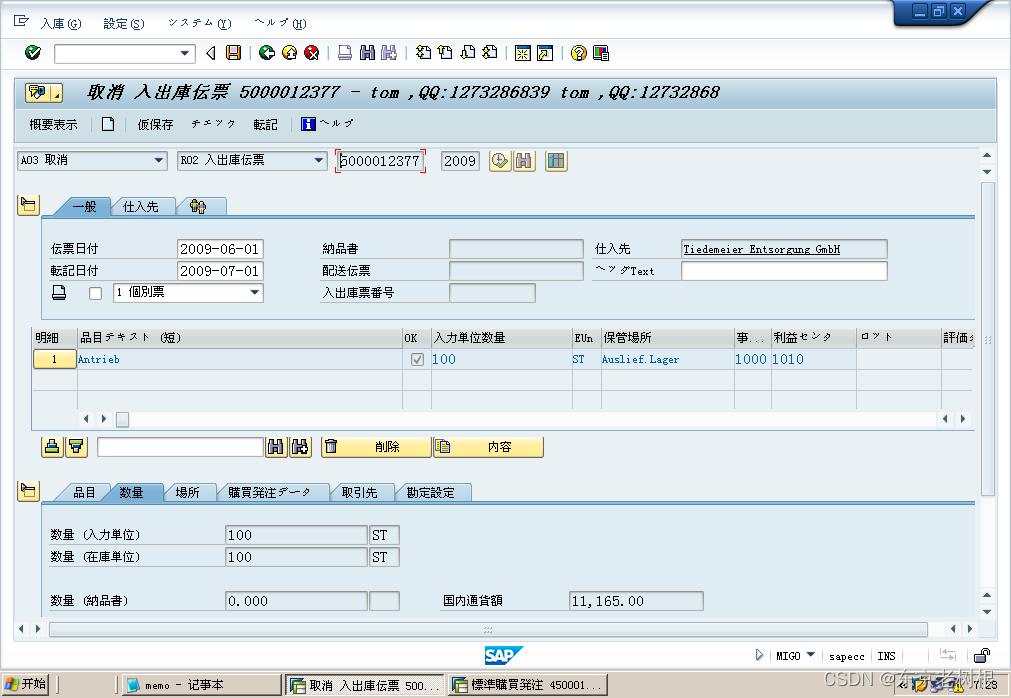Click the green Enter checkmark icon
This screenshot has height=698, width=1011.
(x=33, y=53)
